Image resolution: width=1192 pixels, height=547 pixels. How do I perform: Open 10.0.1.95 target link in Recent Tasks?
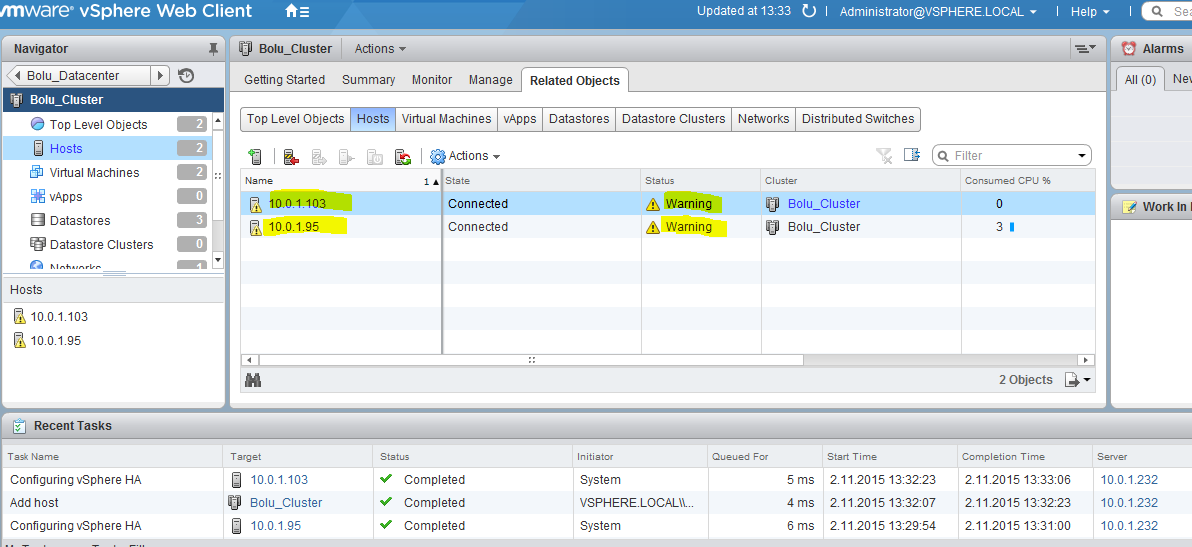pos(276,525)
